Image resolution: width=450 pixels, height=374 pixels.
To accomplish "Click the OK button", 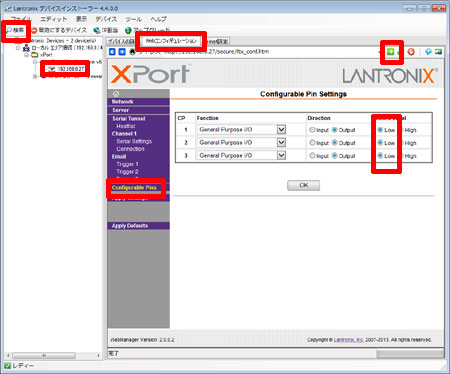I will point(303,185).
